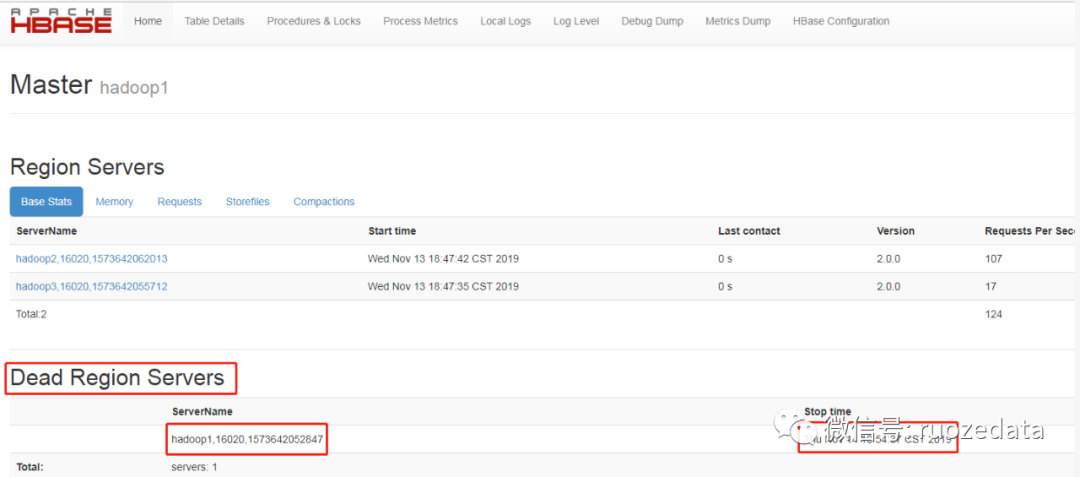Click requests per second value 107

993,259
